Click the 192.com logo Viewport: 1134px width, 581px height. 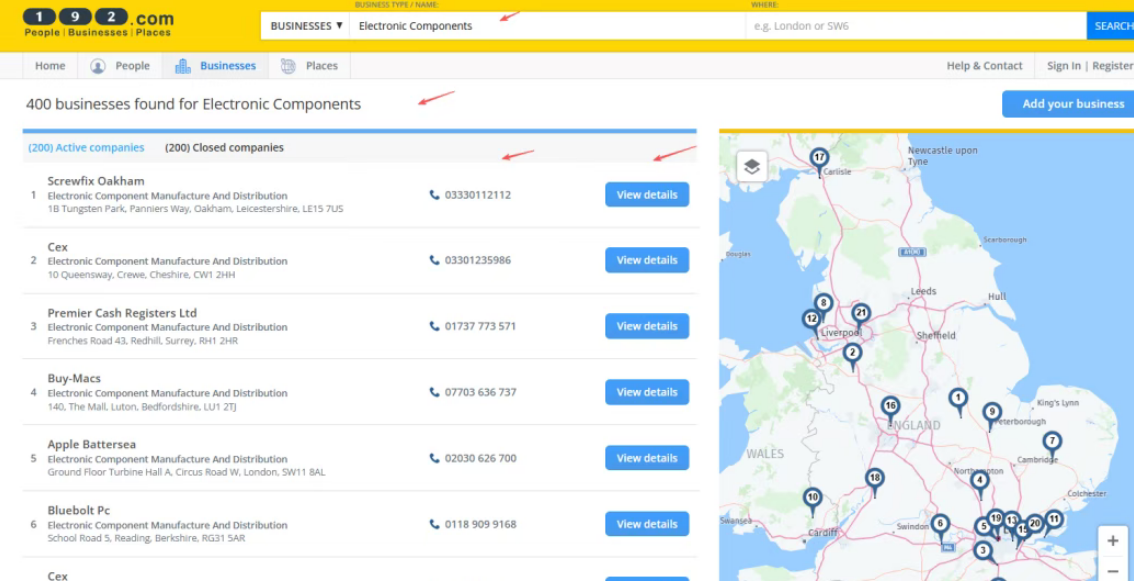[98, 23]
